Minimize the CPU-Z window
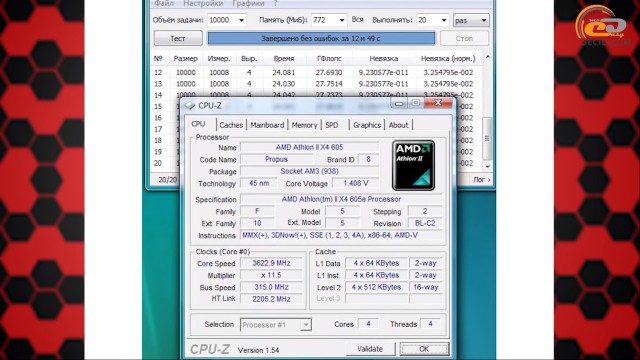The image size is (640, 360). coord(399,103)
